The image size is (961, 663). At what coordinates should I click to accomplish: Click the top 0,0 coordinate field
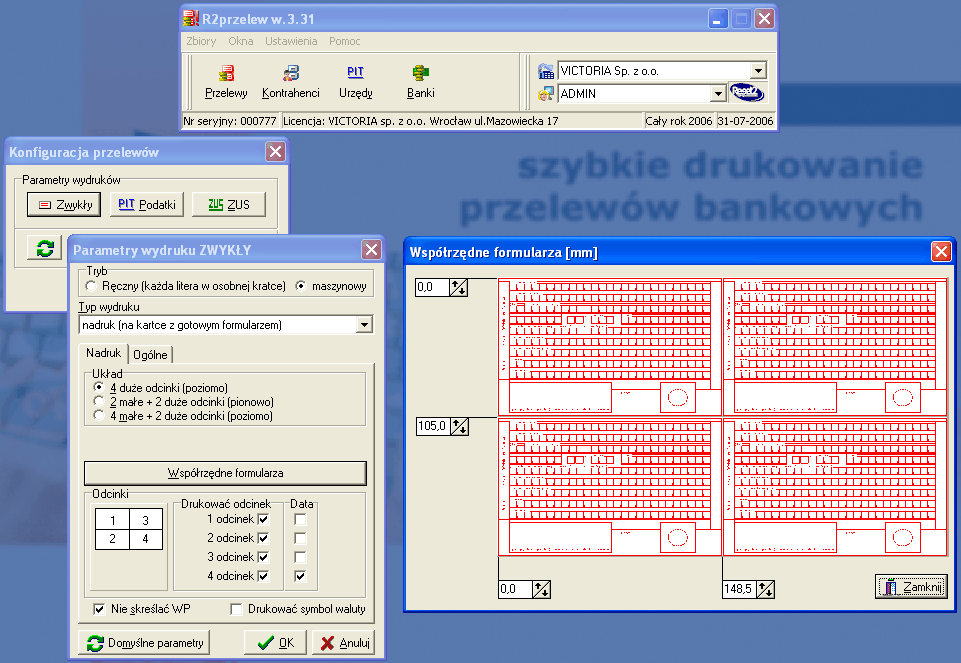point(433,287)
